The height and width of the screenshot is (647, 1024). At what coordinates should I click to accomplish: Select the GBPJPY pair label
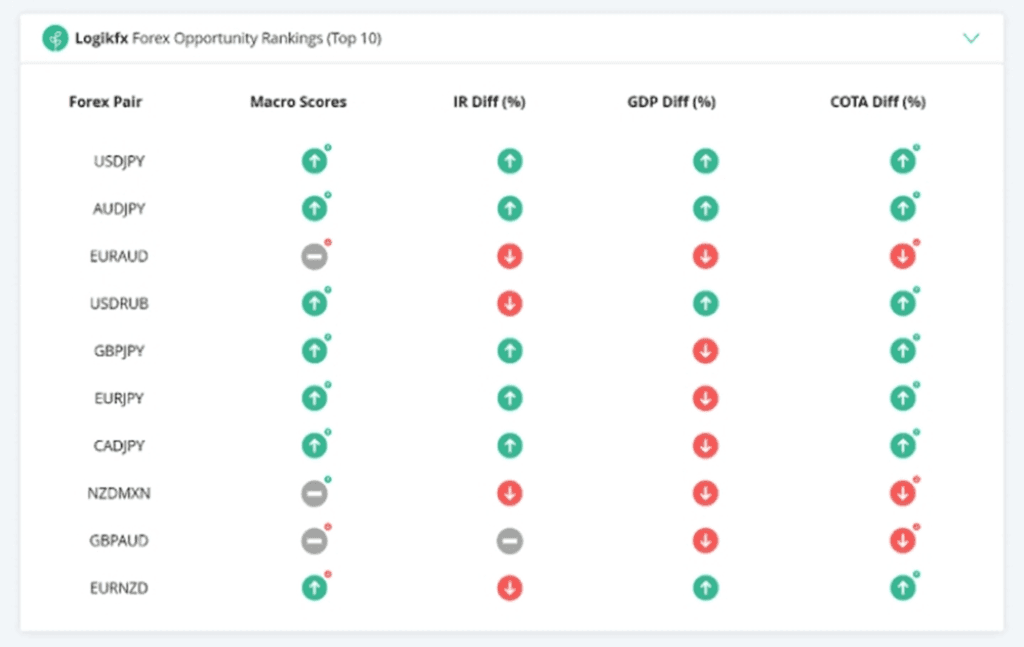click(119, 351)
